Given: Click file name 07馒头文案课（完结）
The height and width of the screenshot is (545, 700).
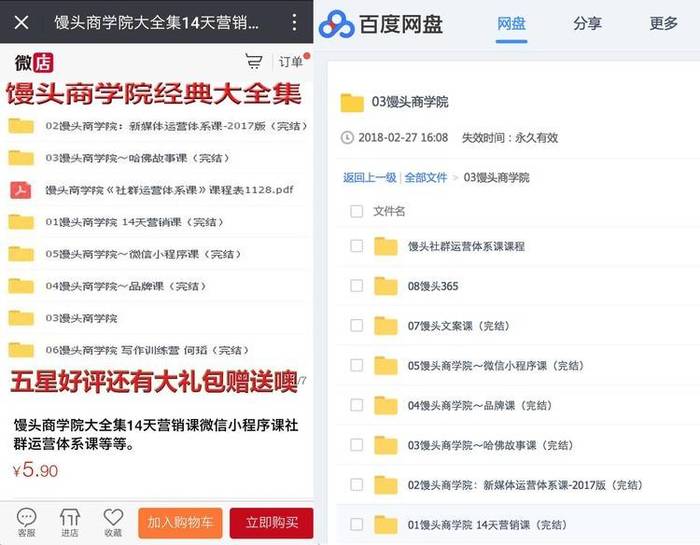Looking at the screenshot, I should click(x=459, y=326).
